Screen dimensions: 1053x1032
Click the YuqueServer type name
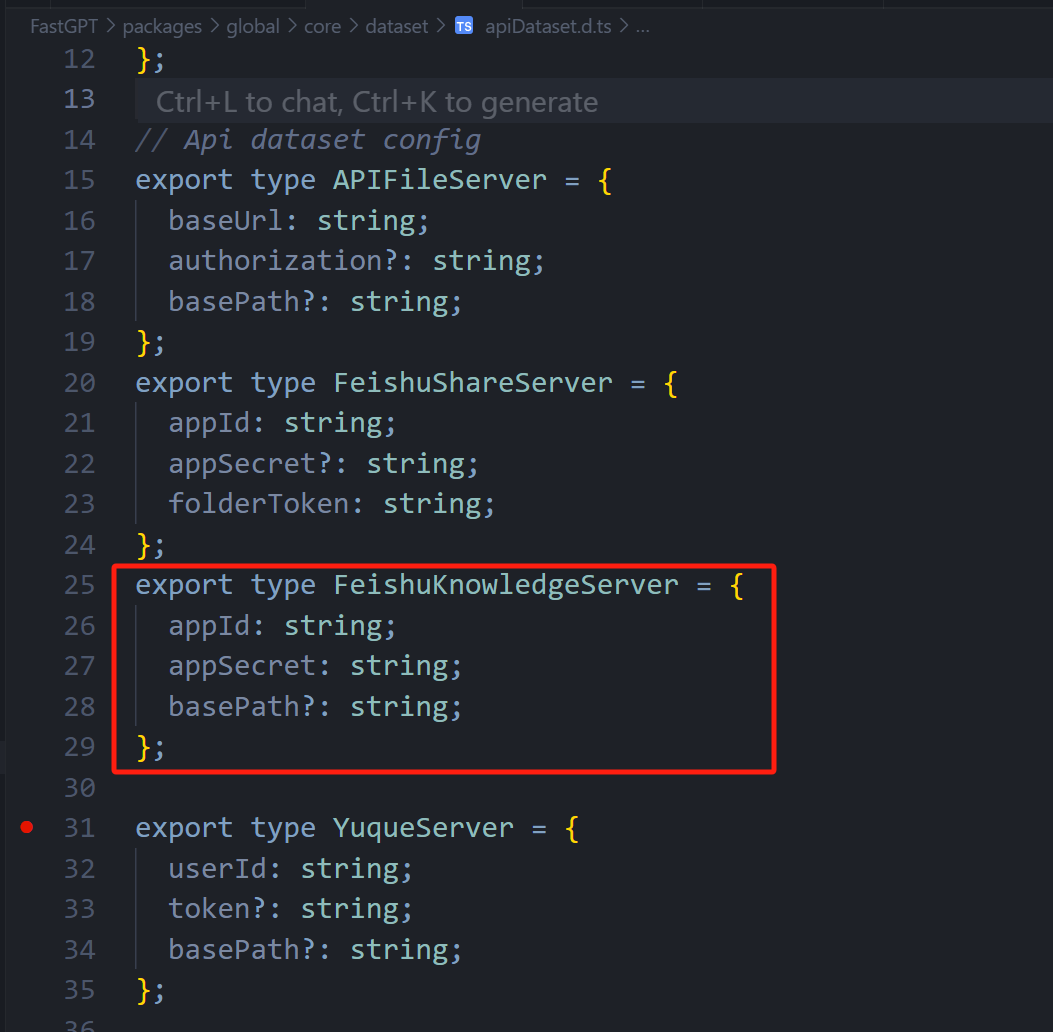[423, 828]
